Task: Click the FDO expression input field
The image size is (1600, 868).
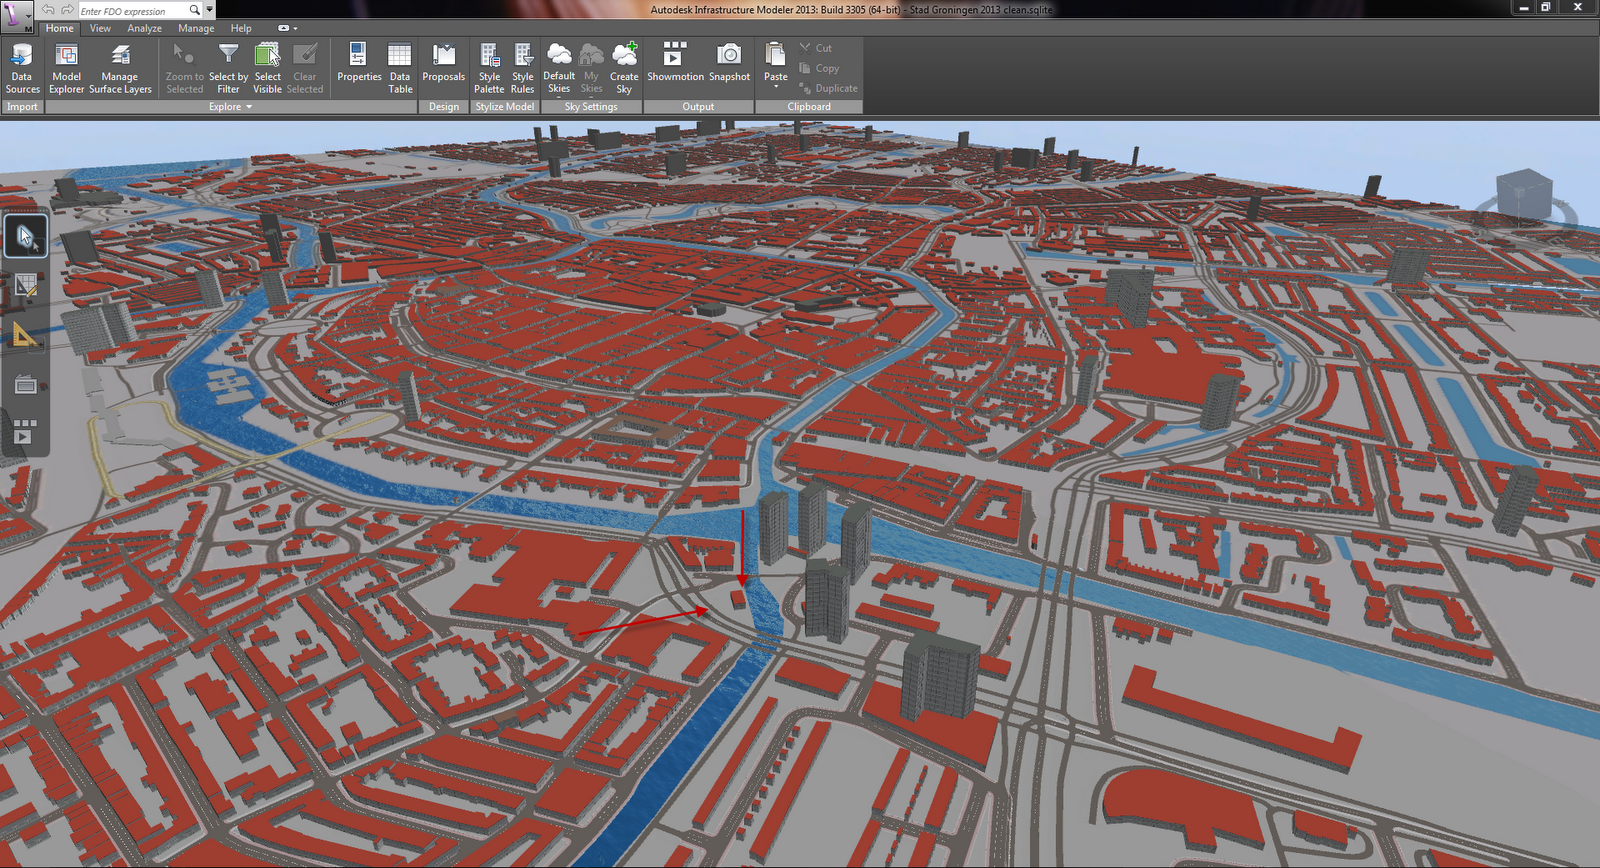Action: pyautogui.click(x=132, y=11)
